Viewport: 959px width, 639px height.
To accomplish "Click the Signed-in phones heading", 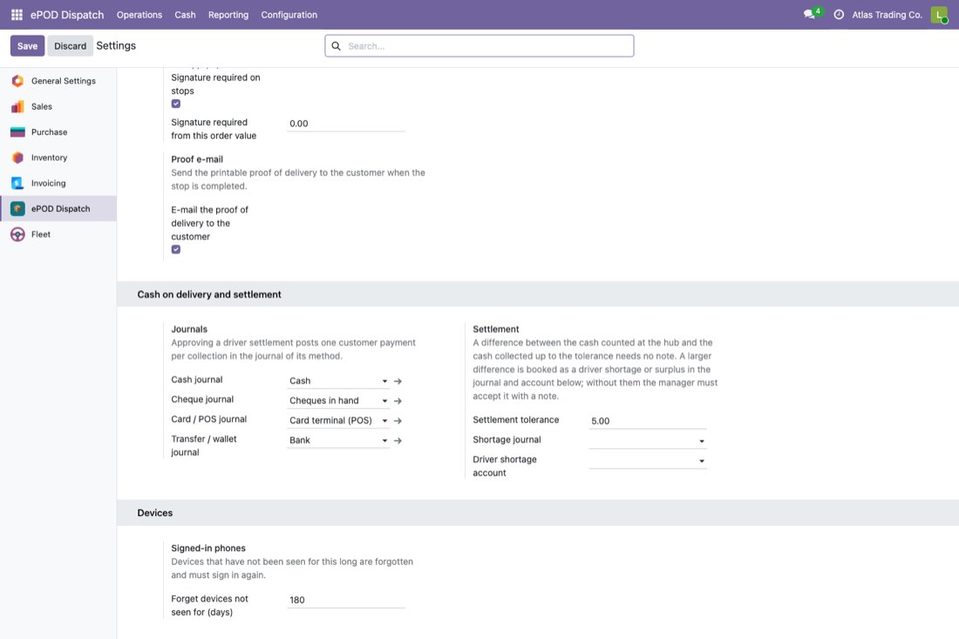I will click(209, 549).
